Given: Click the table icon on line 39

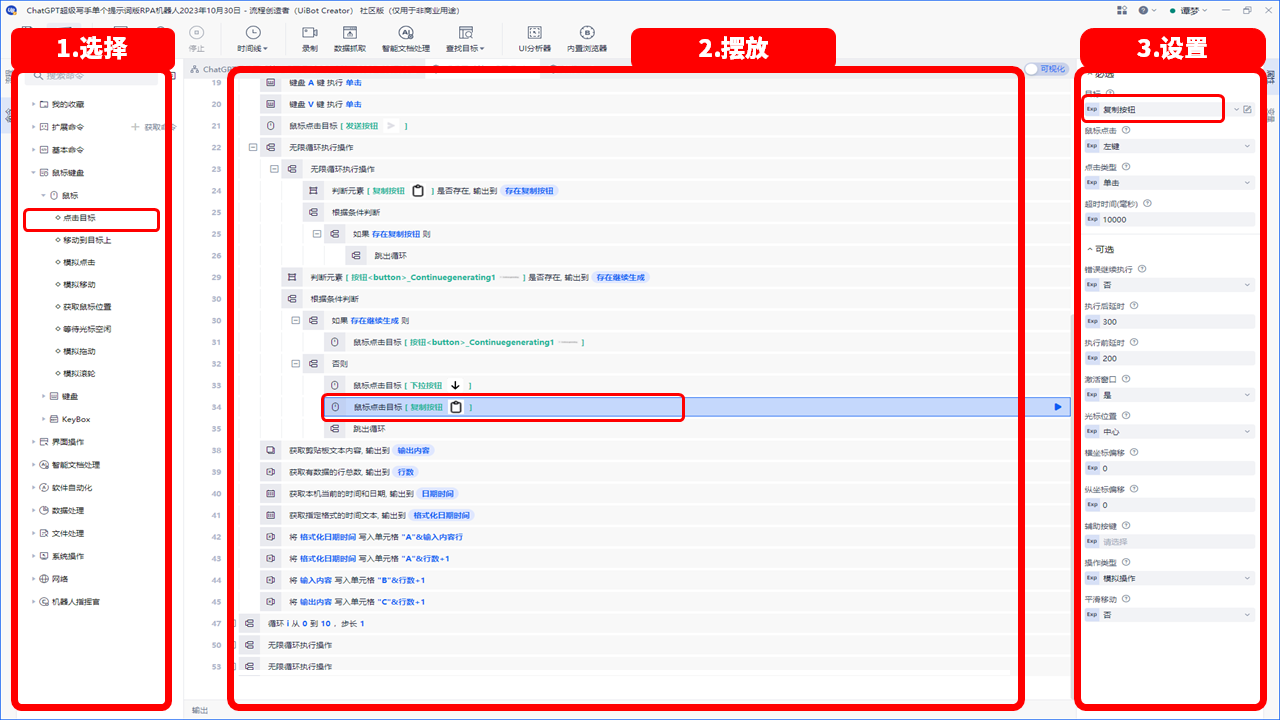Looking at the screenshot, I should pyautogui.click(x=270, y=472).
